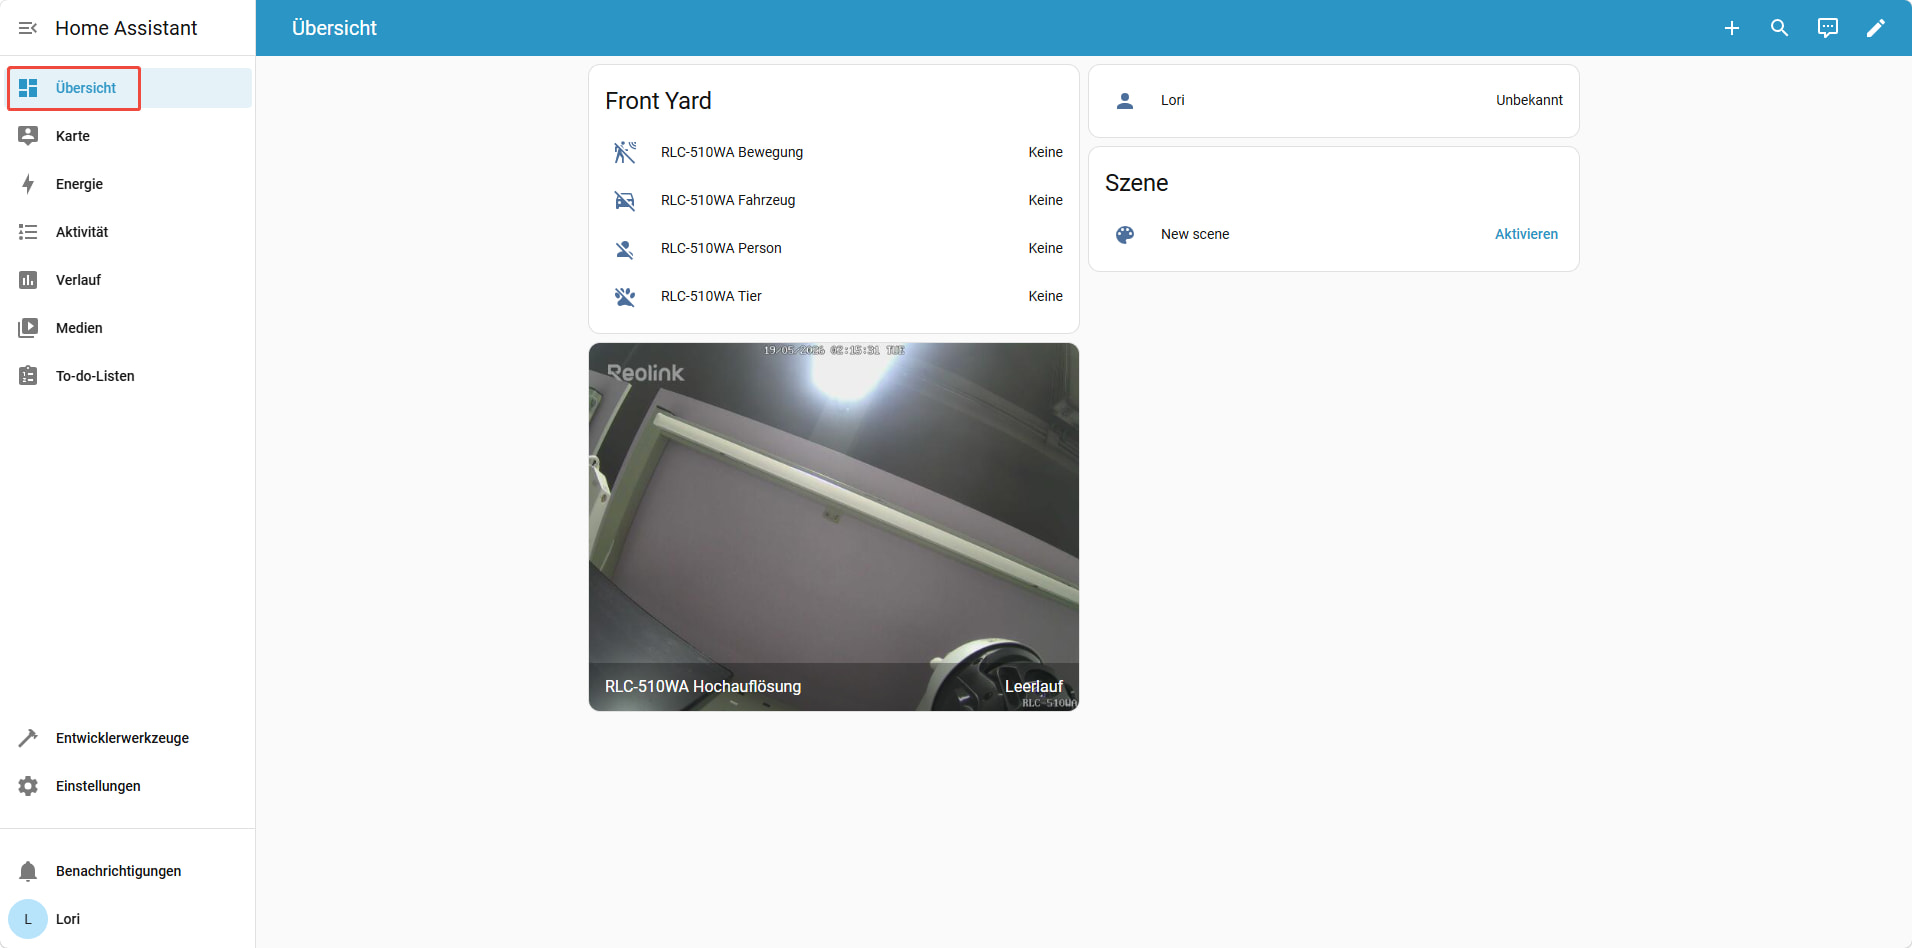Screen dimensions: 1912x948
Task: Select the Übersicht label in sidebar
Action: (86, 88)
